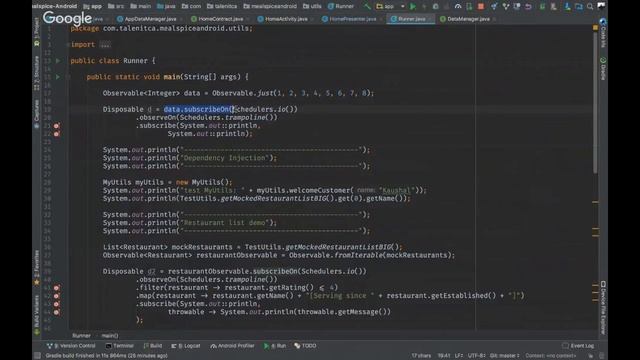Open the Logcat tool window

(x=186, y=346)
